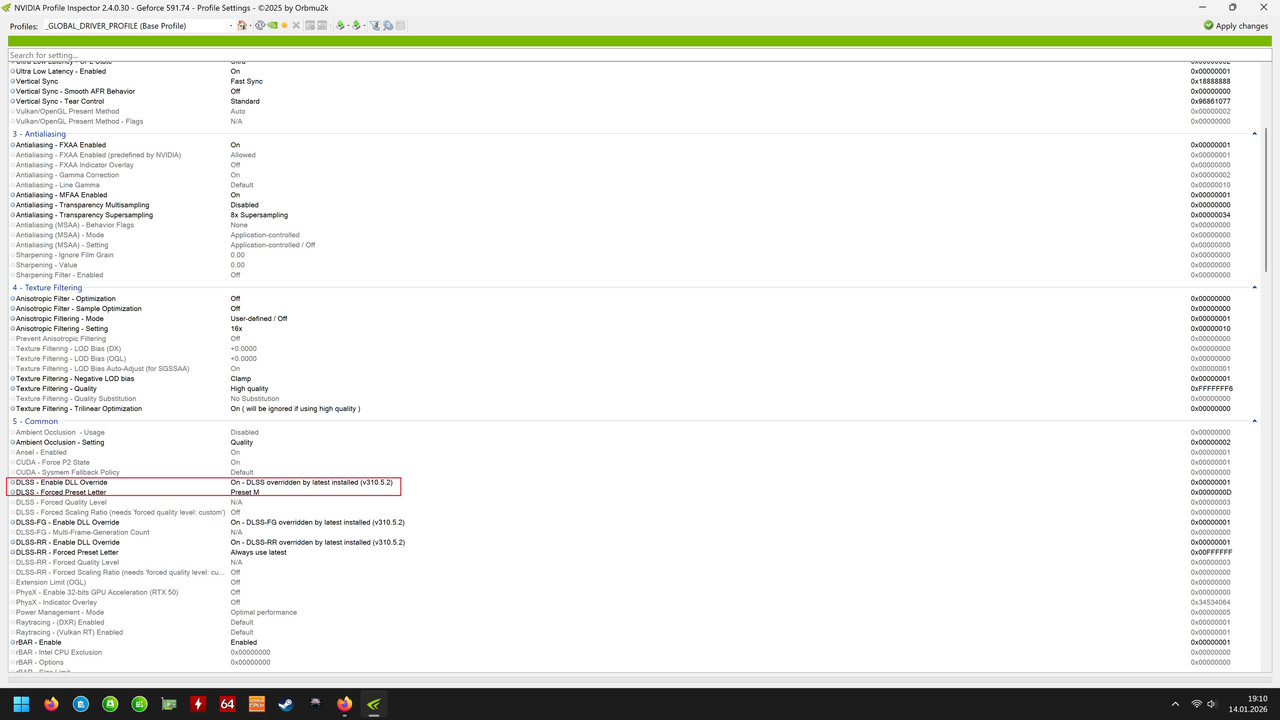The image size is (1280, 720).
Task: Click the export profiles green arrow icon
Action: click(x=340, y=25)
